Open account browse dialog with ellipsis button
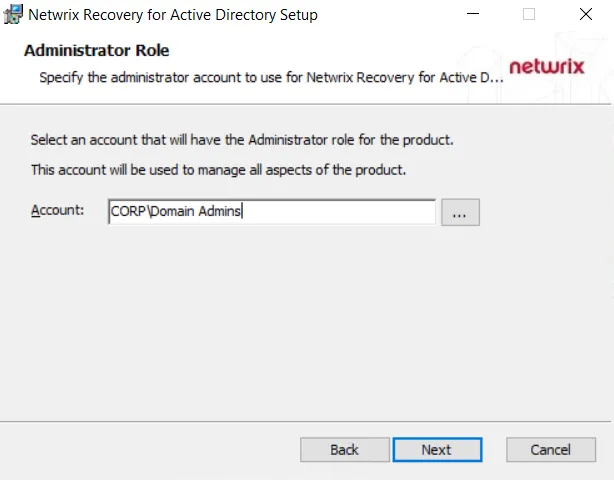Viewport: 614px width, 480px height. [460, 212]
